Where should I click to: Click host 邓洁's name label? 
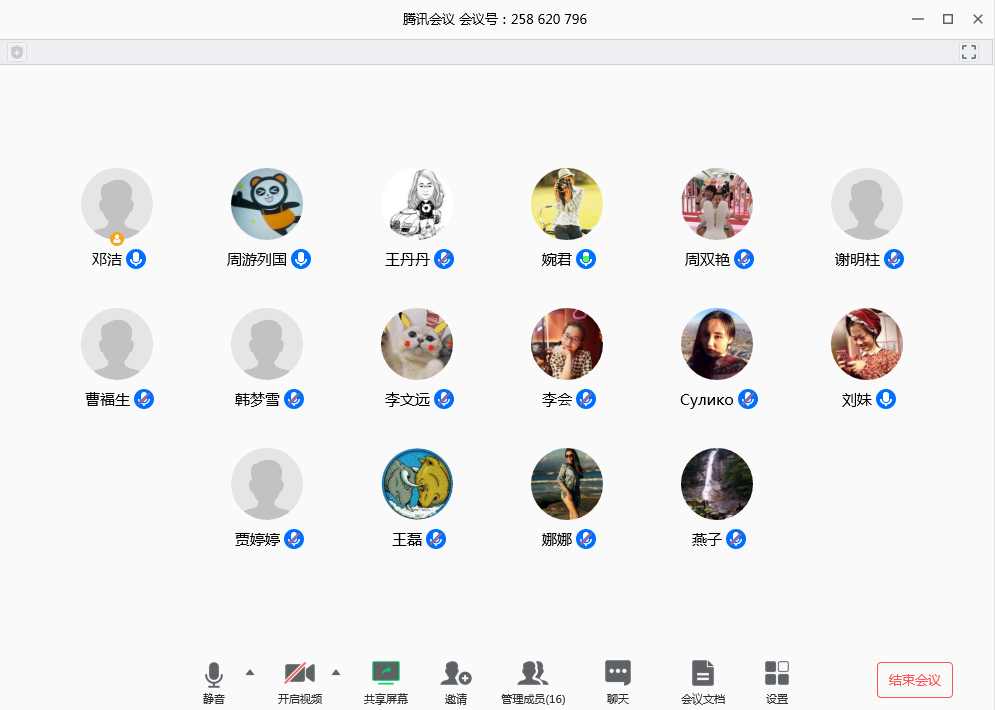(107, 259)
